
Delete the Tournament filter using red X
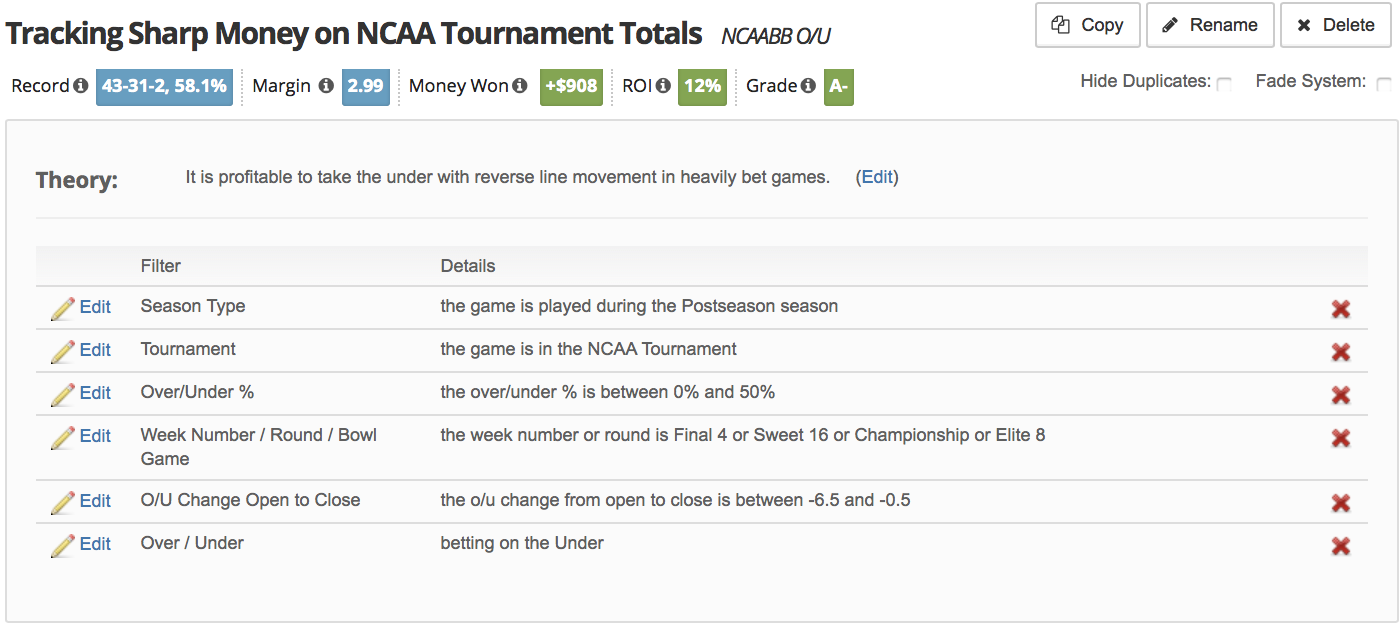(1341, 352)
